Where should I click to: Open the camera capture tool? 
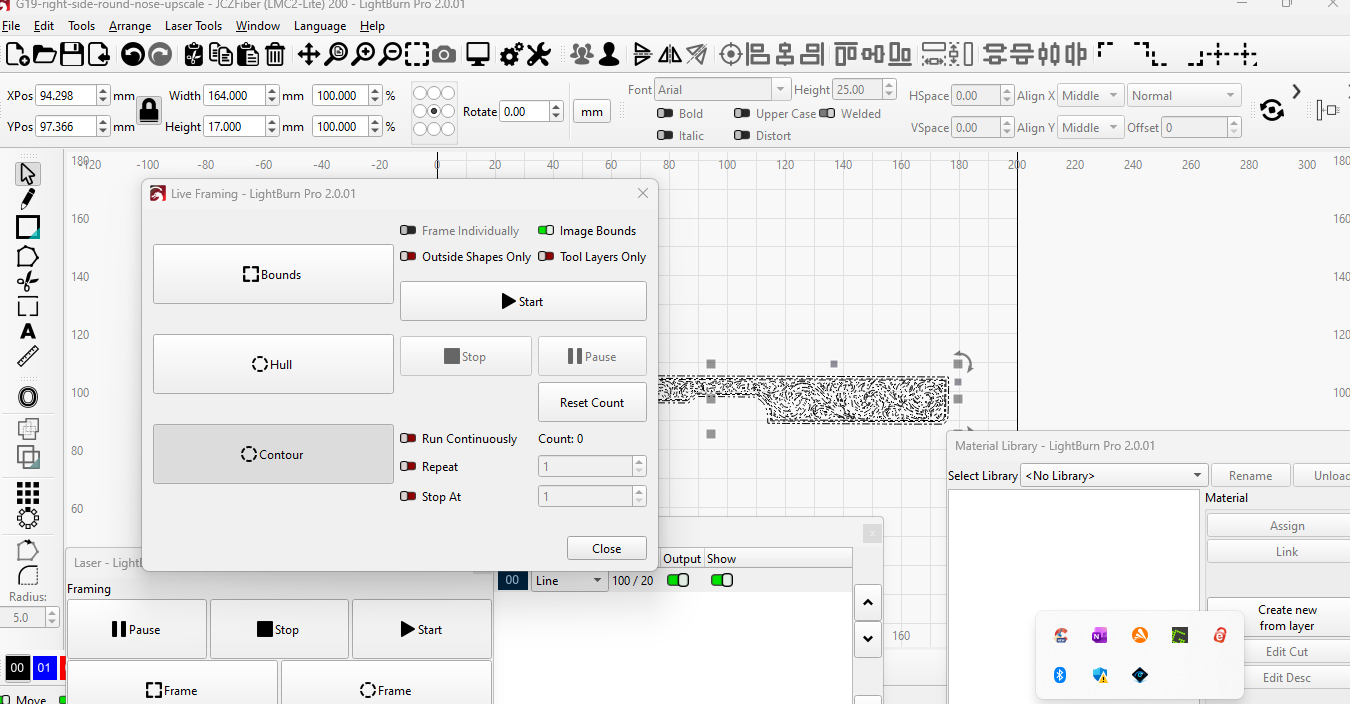coord(444,54)
